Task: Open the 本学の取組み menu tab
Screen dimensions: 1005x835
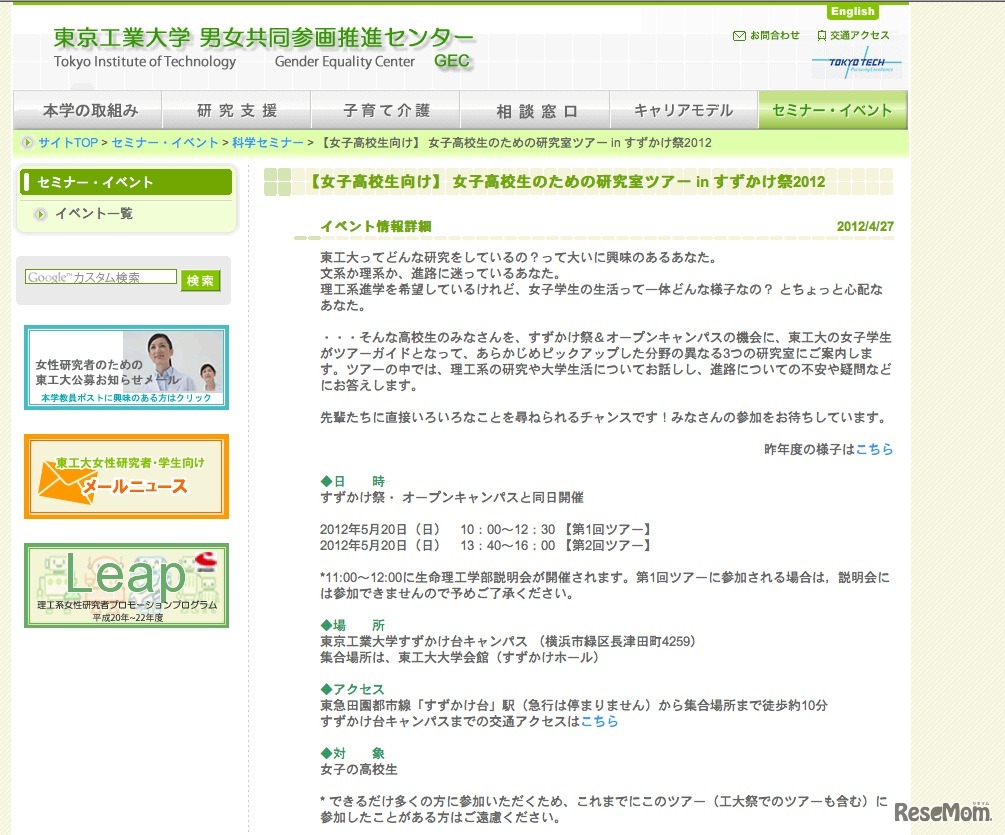Action: (x=88, y=110)
